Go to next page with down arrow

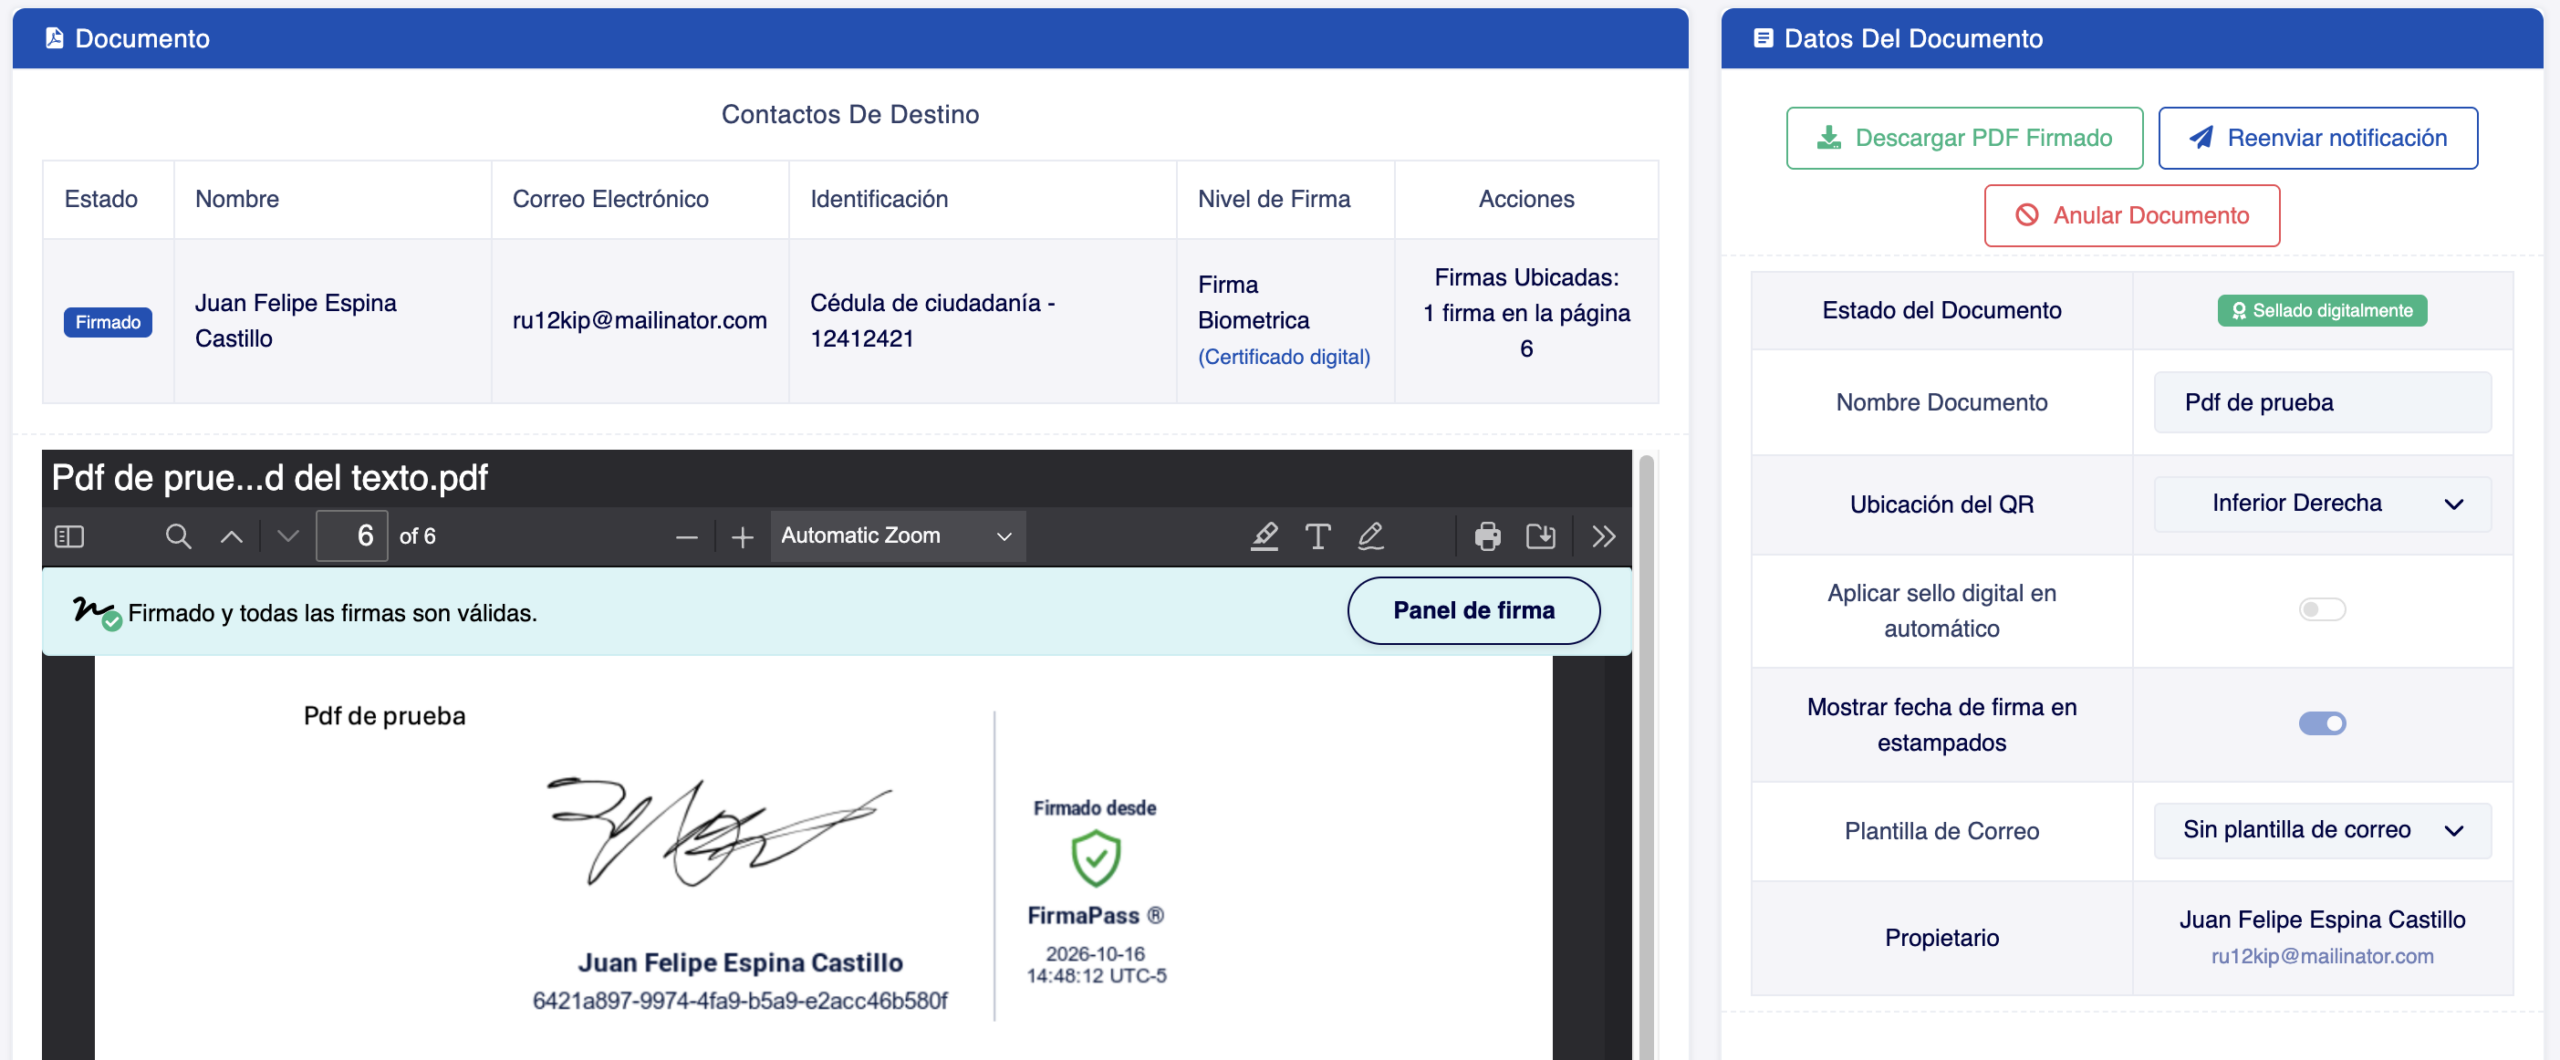pos(288,537)
